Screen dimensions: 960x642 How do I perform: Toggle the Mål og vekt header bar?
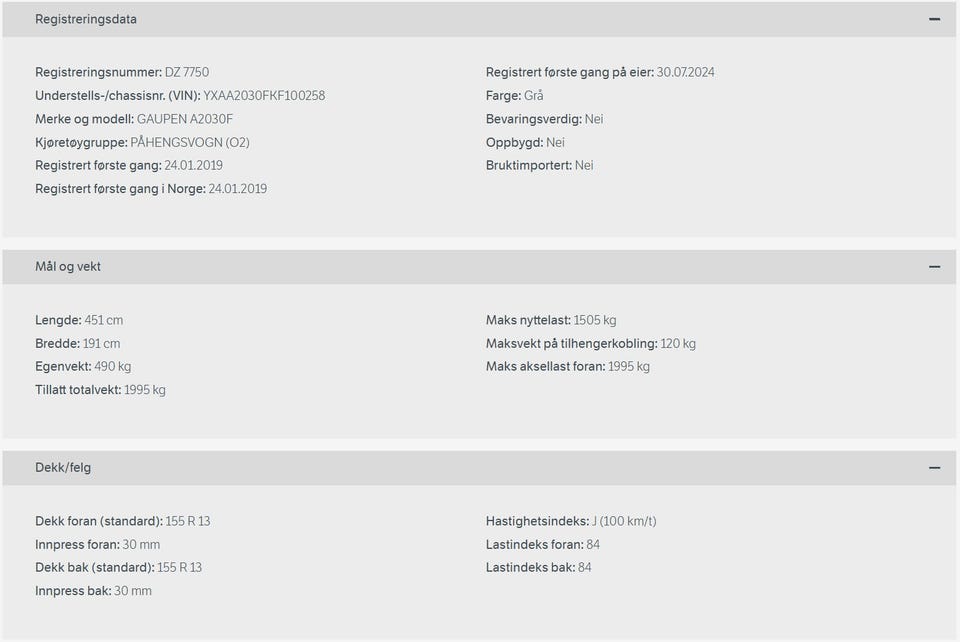pos(479,267)
